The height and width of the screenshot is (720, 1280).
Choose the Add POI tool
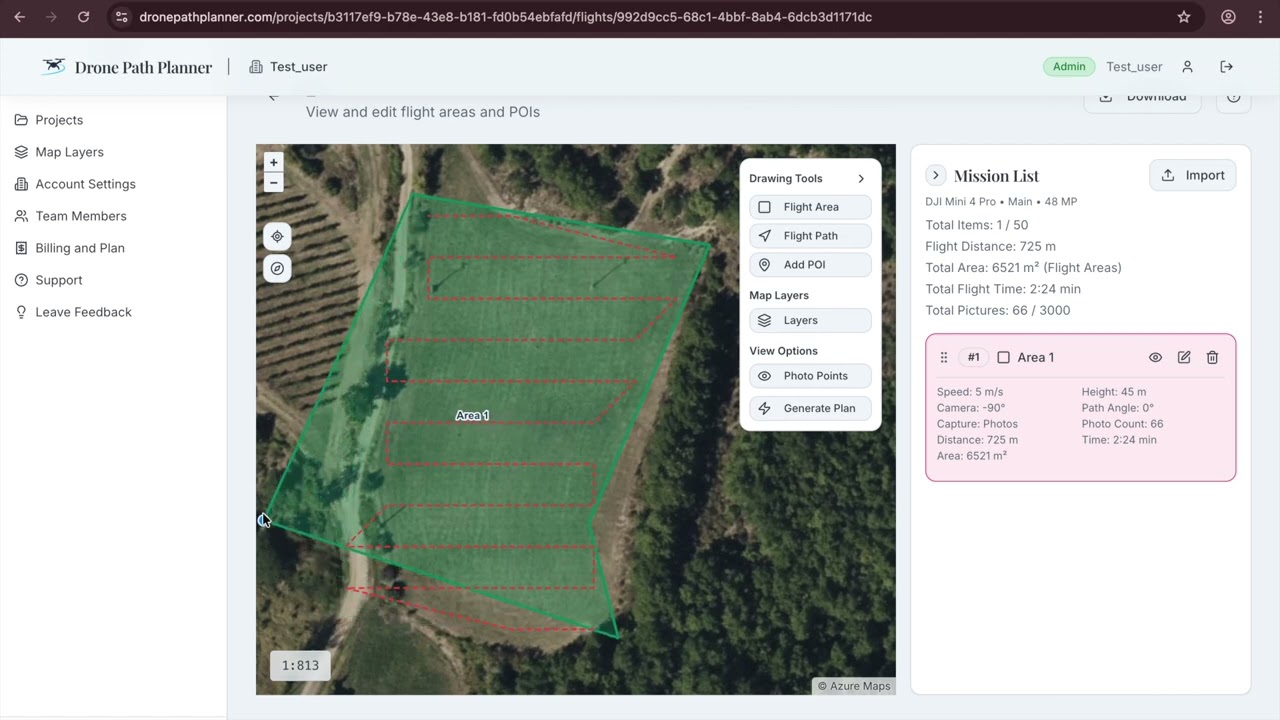click(810, 265)
